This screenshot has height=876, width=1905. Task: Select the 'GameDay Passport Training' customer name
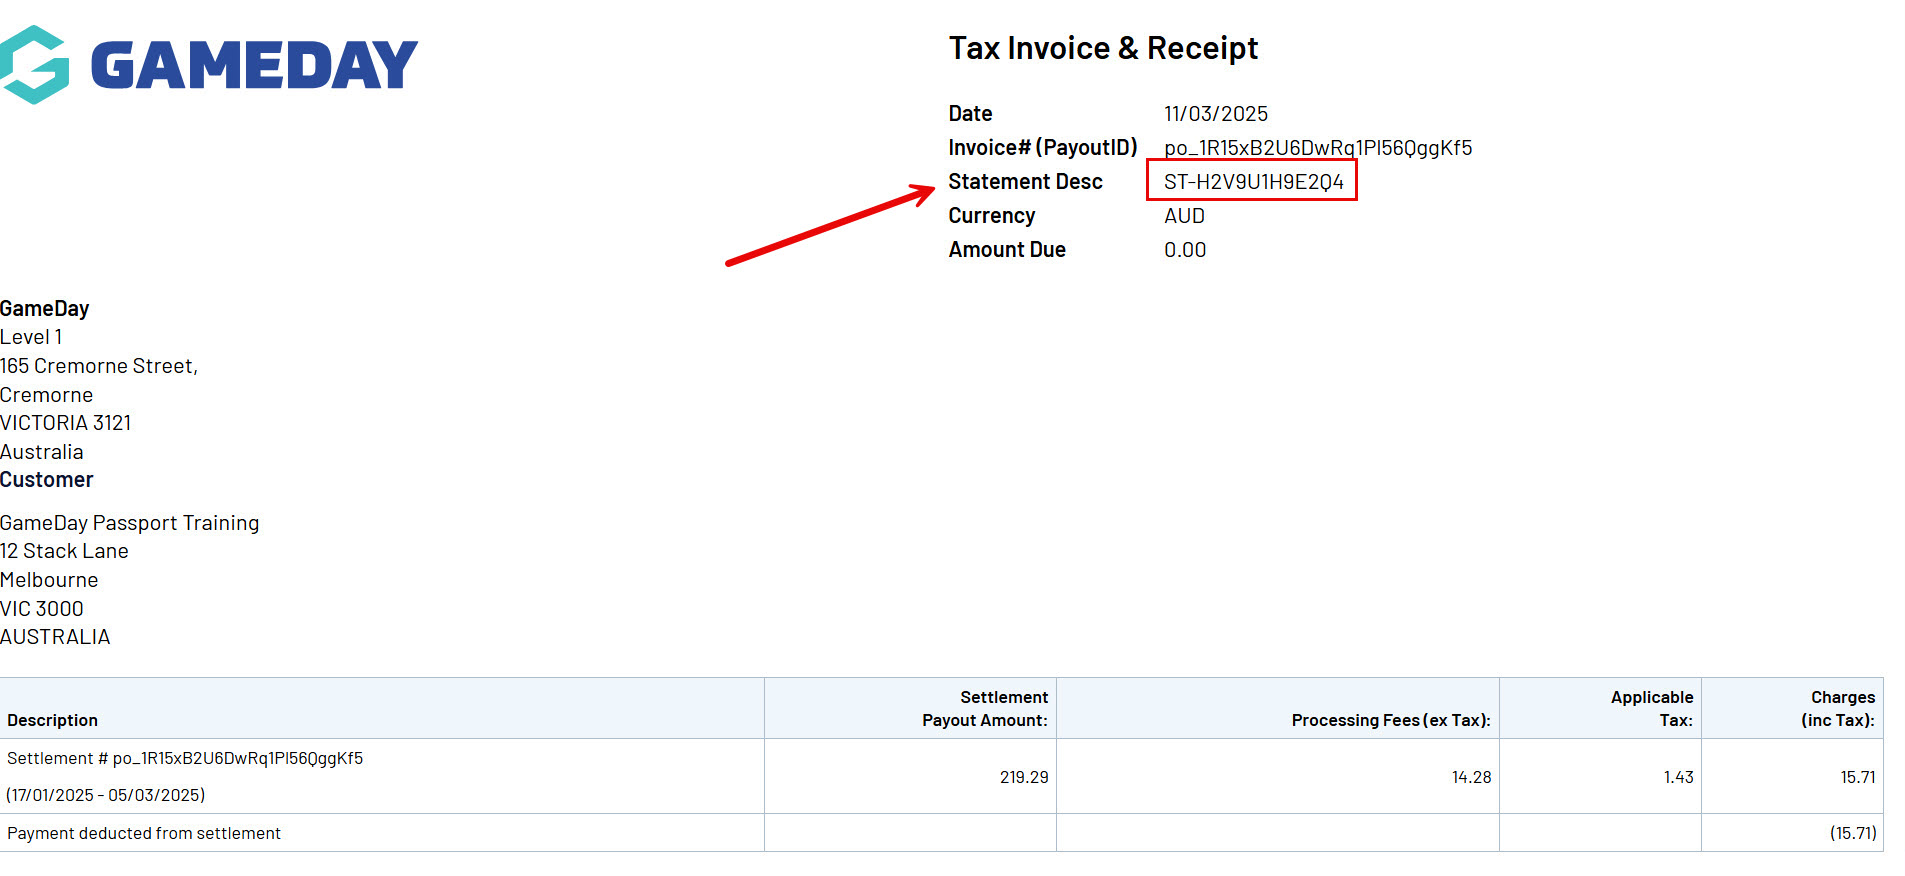(x=130, y=523)
